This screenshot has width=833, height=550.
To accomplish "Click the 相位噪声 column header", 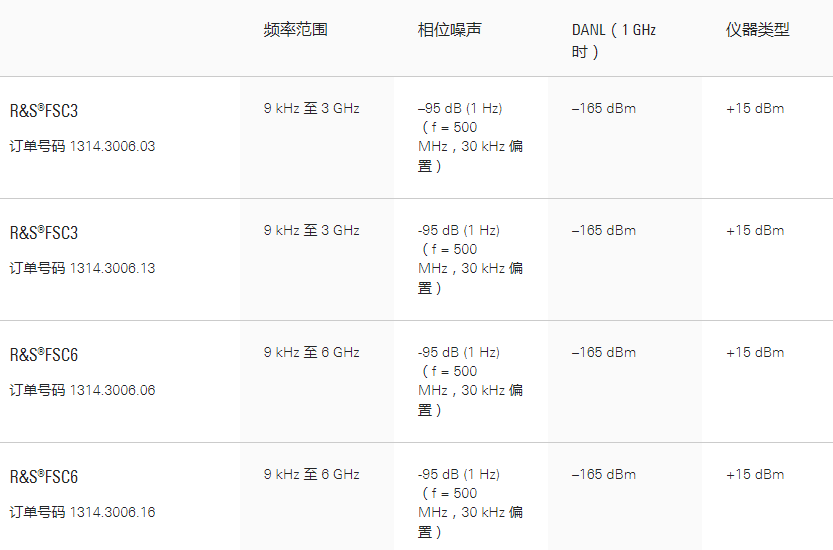I will tap(449, 30).
